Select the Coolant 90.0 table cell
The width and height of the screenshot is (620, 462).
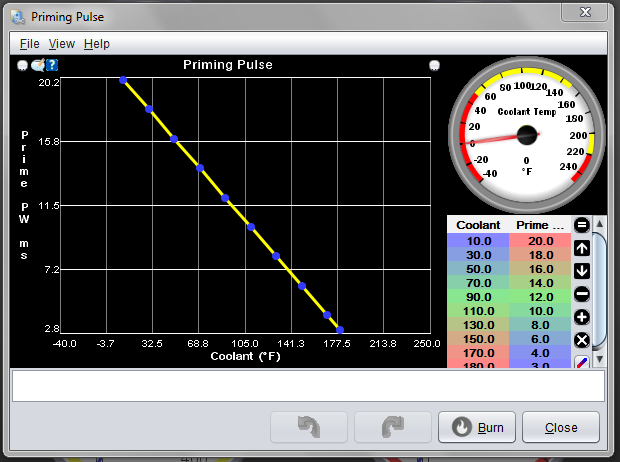pos(478,297)
